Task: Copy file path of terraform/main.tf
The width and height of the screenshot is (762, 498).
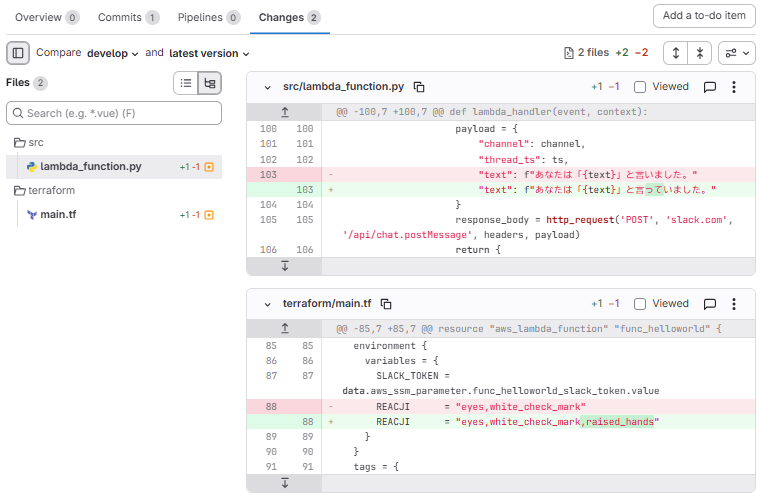Action: 386,304
